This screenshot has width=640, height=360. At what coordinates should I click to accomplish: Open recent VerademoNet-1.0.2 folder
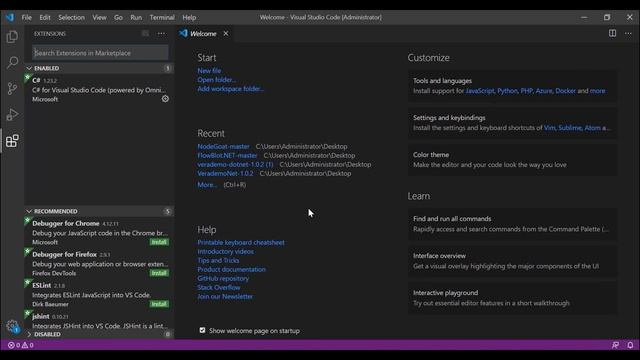(225, 173)
